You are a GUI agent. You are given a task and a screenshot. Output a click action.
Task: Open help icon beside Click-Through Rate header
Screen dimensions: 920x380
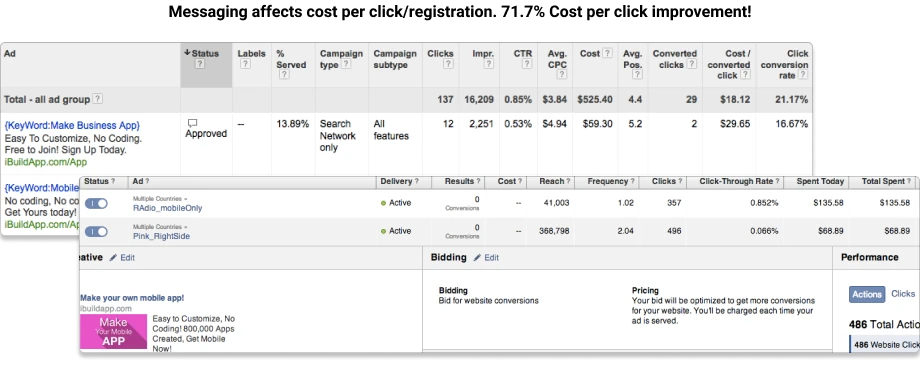(x=778, y=182)
